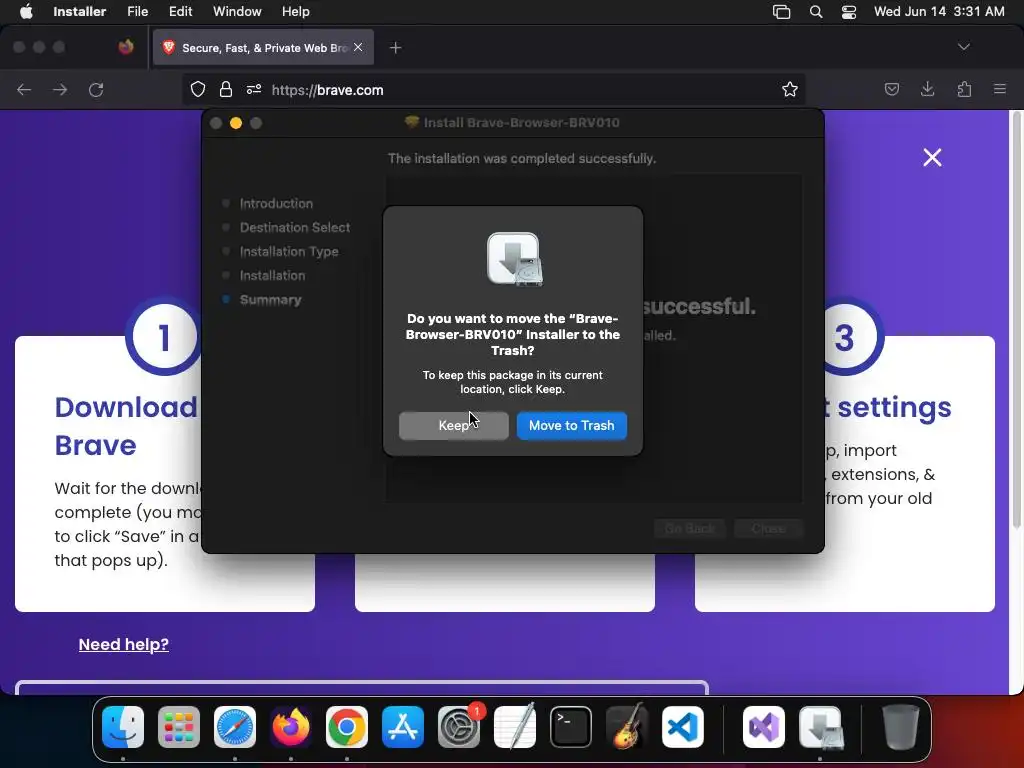Click Introduction step in installer sidebar
1024x768 pixels.
276,204
